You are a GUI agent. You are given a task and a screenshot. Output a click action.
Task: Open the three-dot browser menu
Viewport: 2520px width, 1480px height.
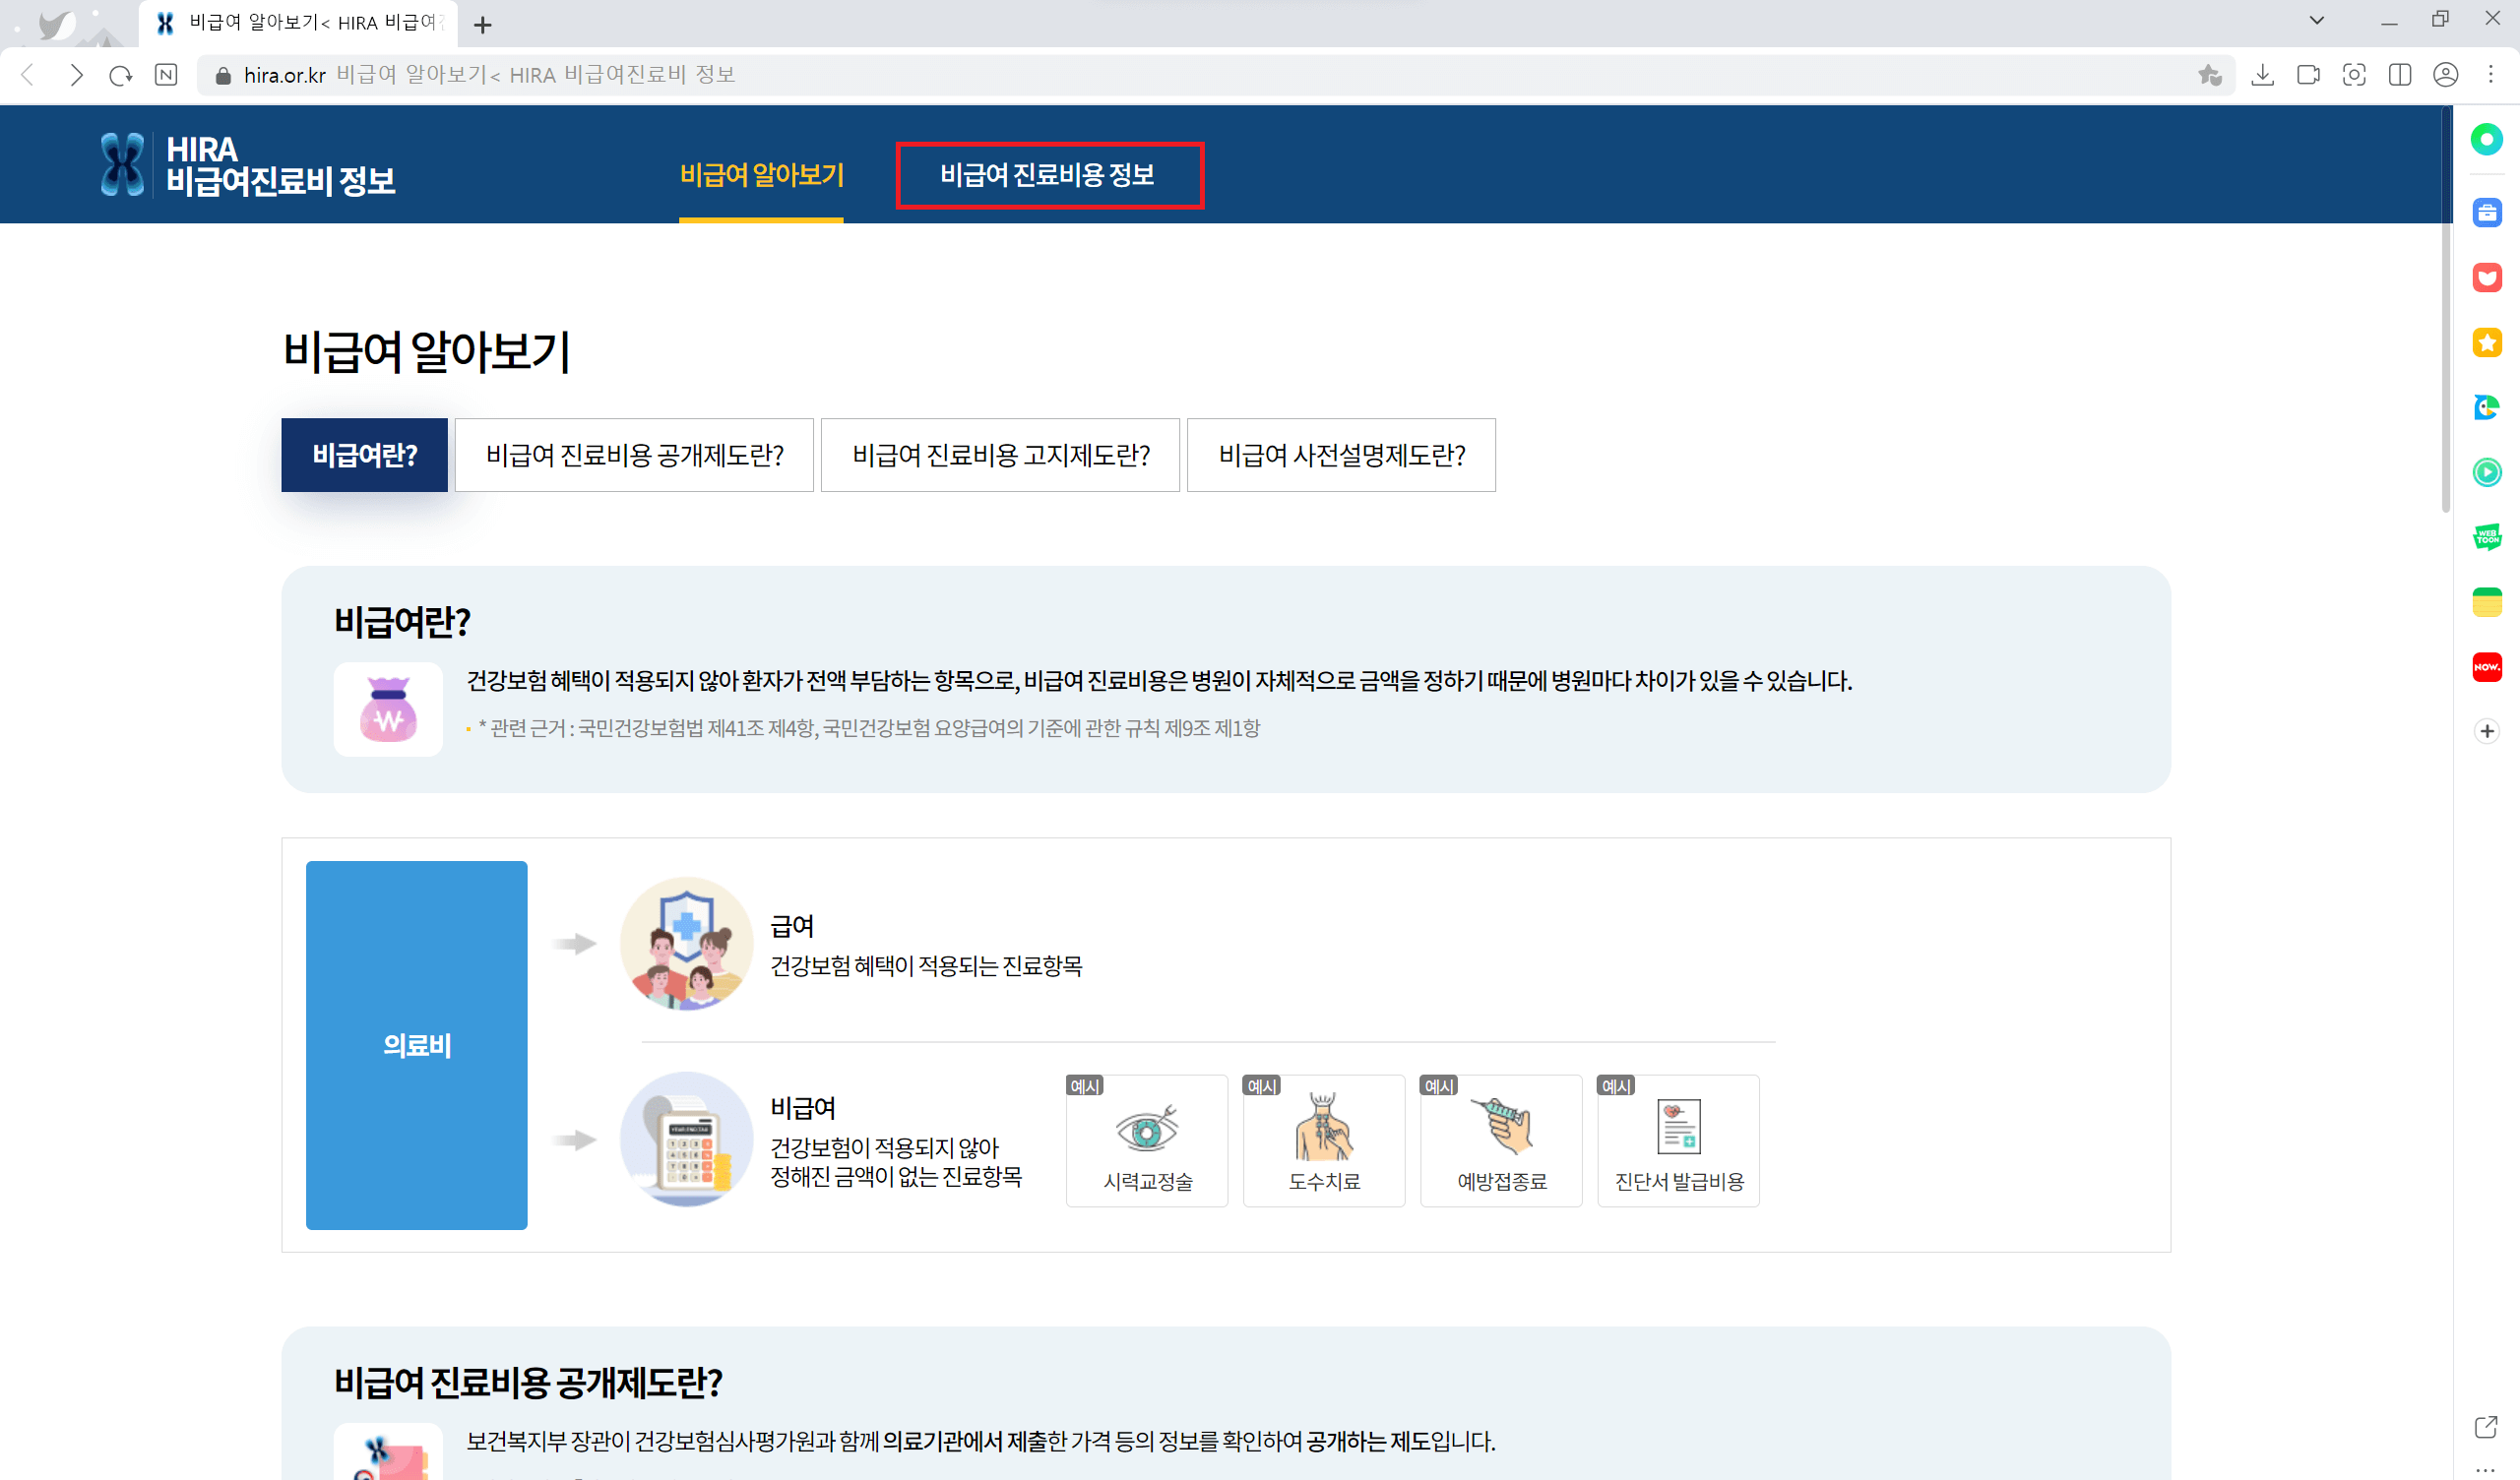coord(2490,74)
